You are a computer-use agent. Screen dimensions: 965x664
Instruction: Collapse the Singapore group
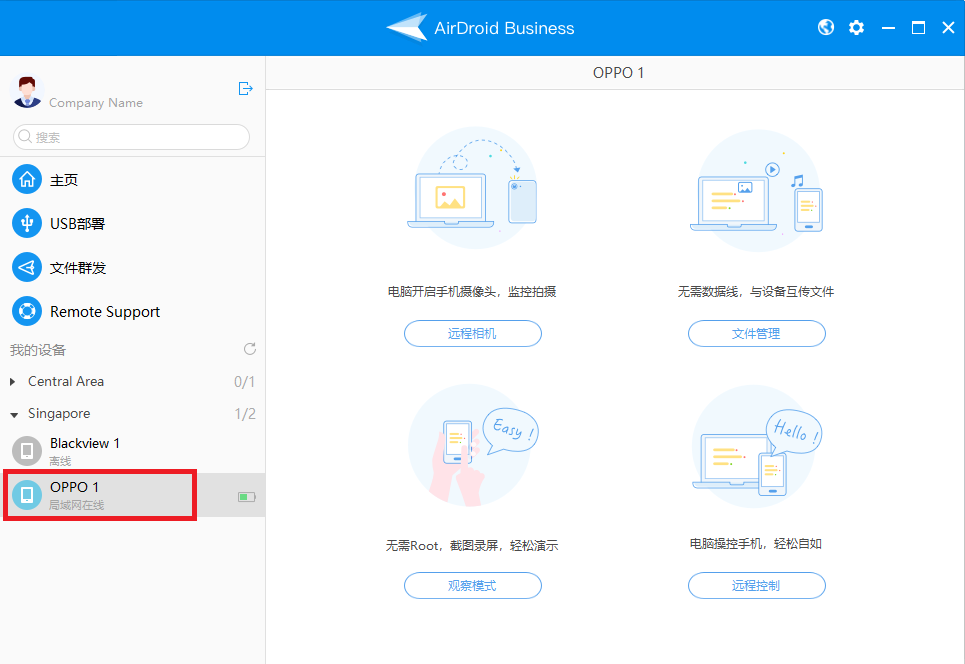point(14,414)
